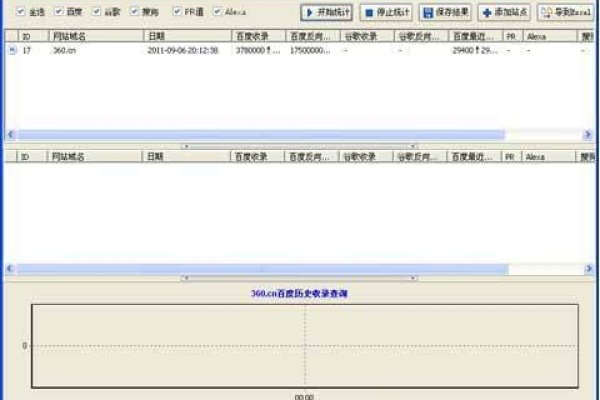Select the 17500000 Baidu backlinks cell
This screenshot has width=600, height=400.
click(310, 50)
